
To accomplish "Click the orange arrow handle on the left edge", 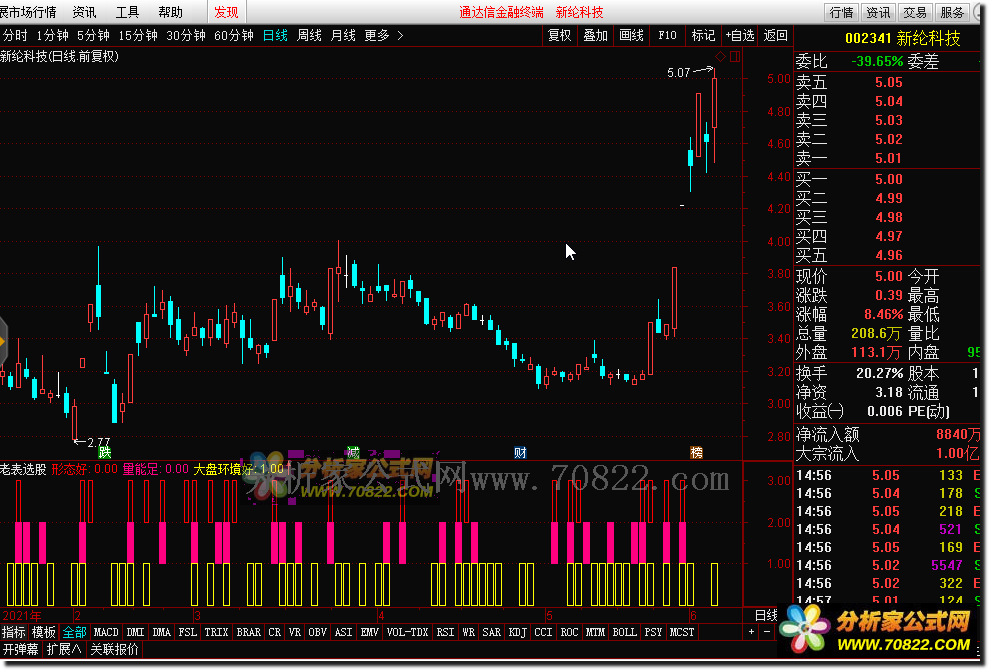I will tap(3, 341).
